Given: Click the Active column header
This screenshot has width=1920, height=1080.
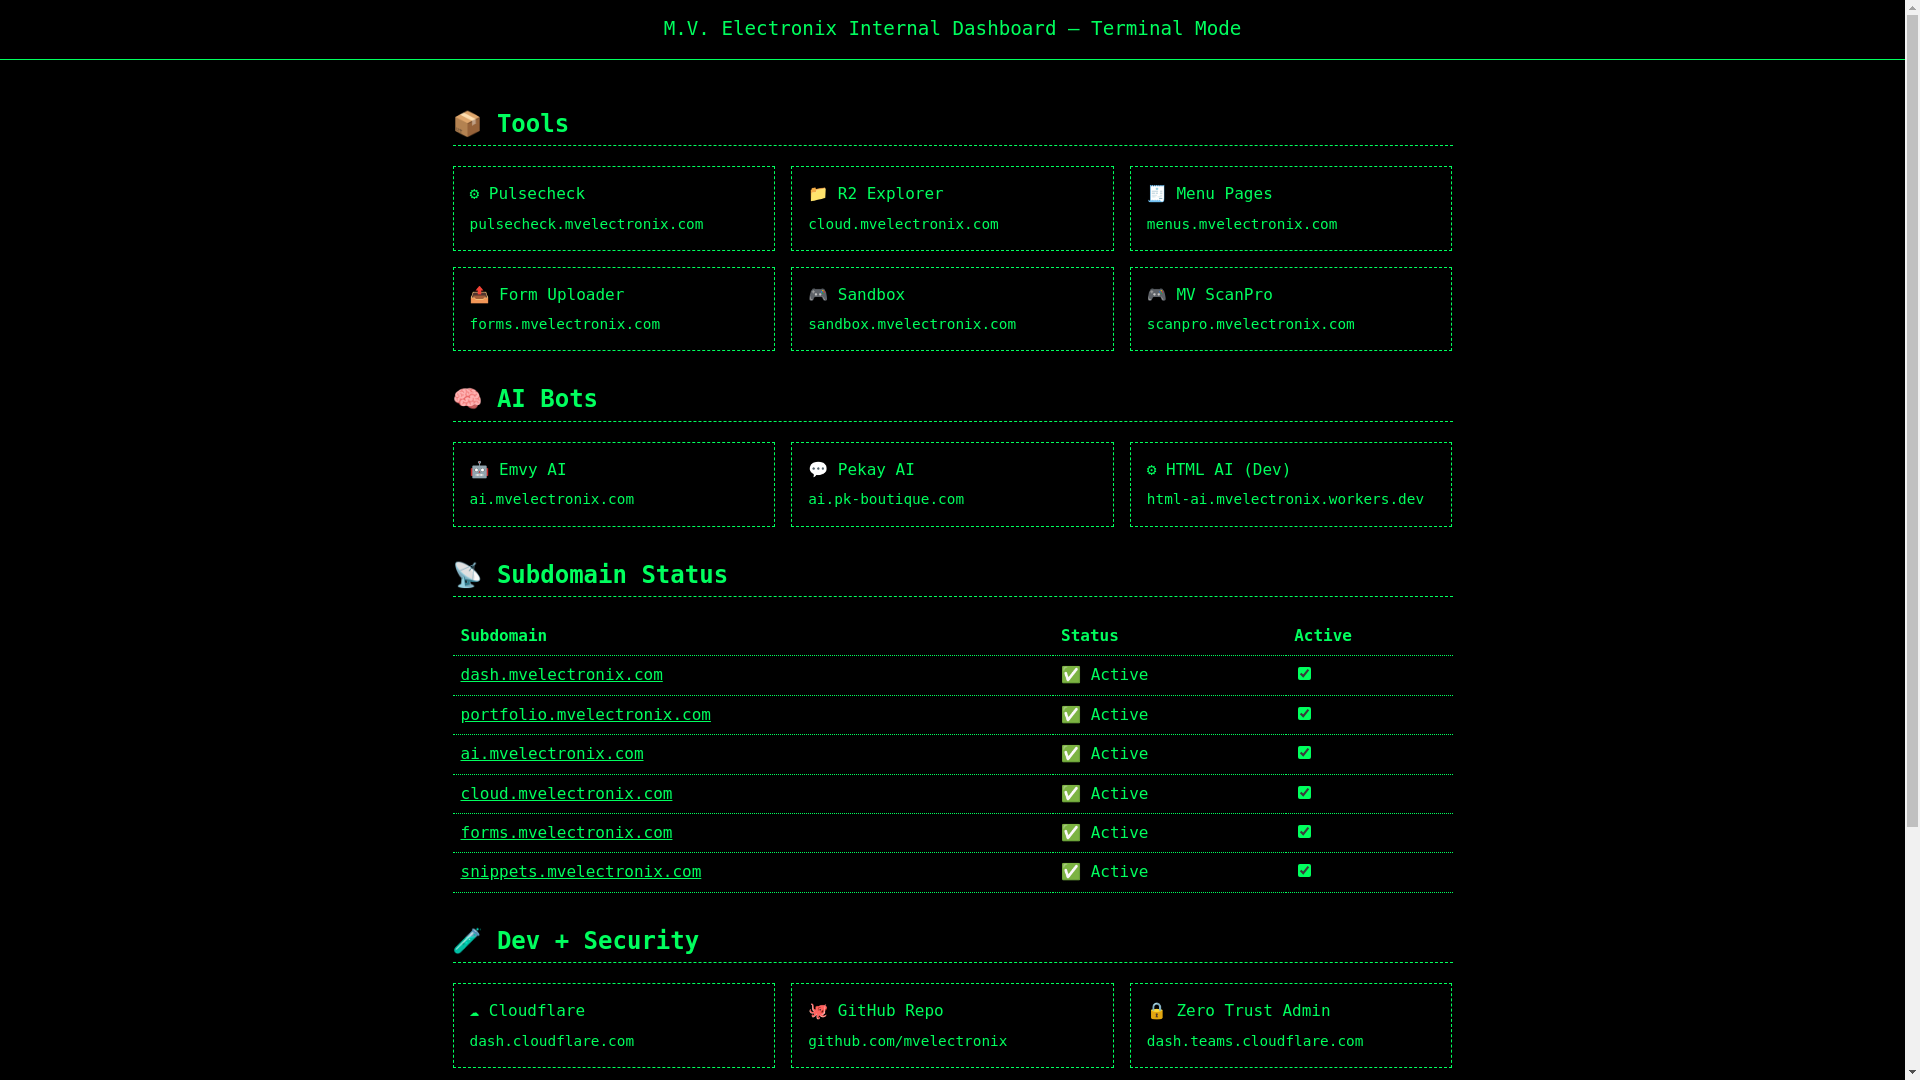Looking at the screenshot, I should point(1323,636).
